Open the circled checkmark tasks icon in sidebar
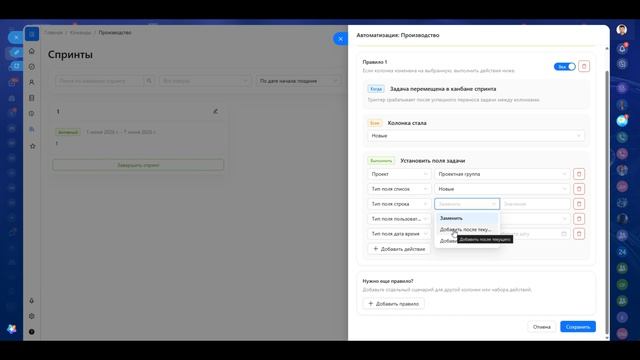Screen dimensions: 640x360 [31, 67]
